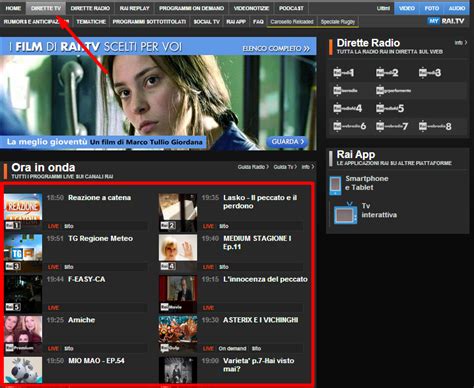The height and width of the screenshot is (388, 474).
Task: Click the Tv interattiva text link
Action: (379, 210)
